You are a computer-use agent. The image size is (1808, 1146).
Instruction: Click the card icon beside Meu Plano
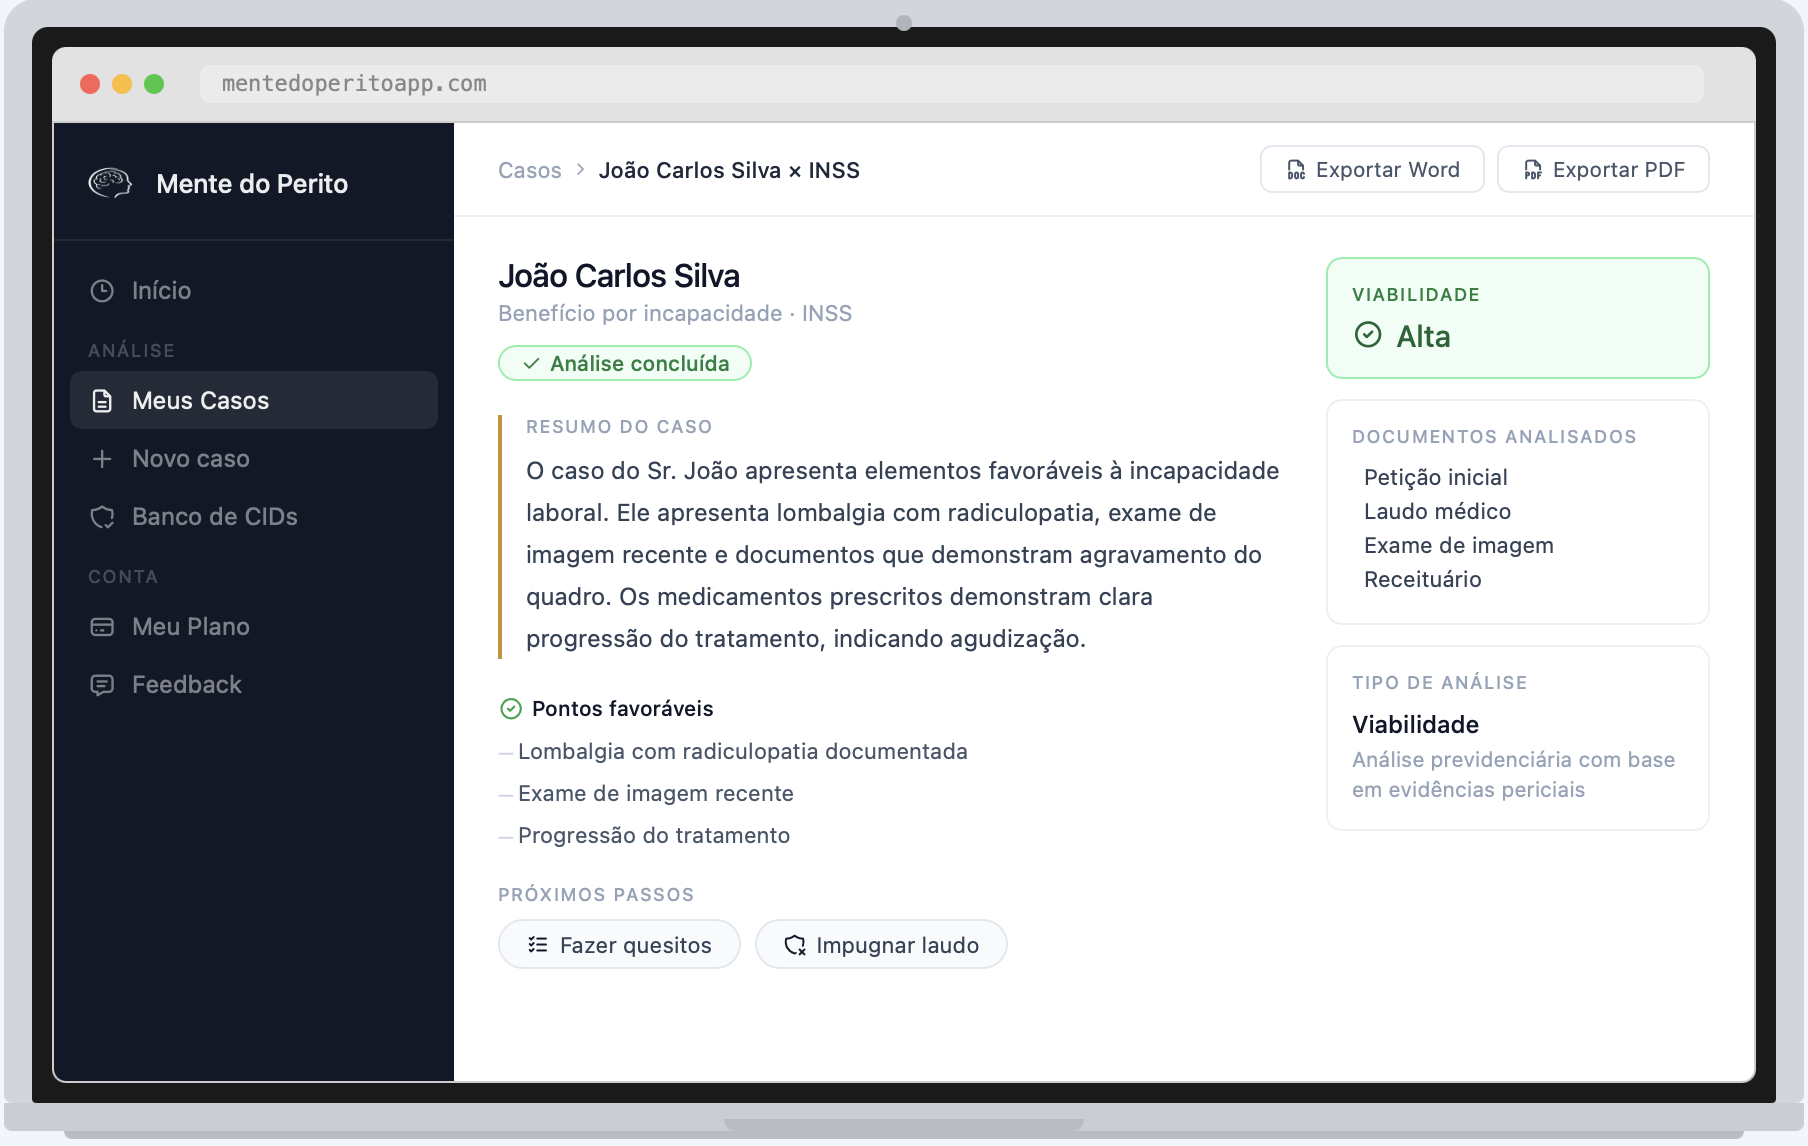click(x=102, y=627)
